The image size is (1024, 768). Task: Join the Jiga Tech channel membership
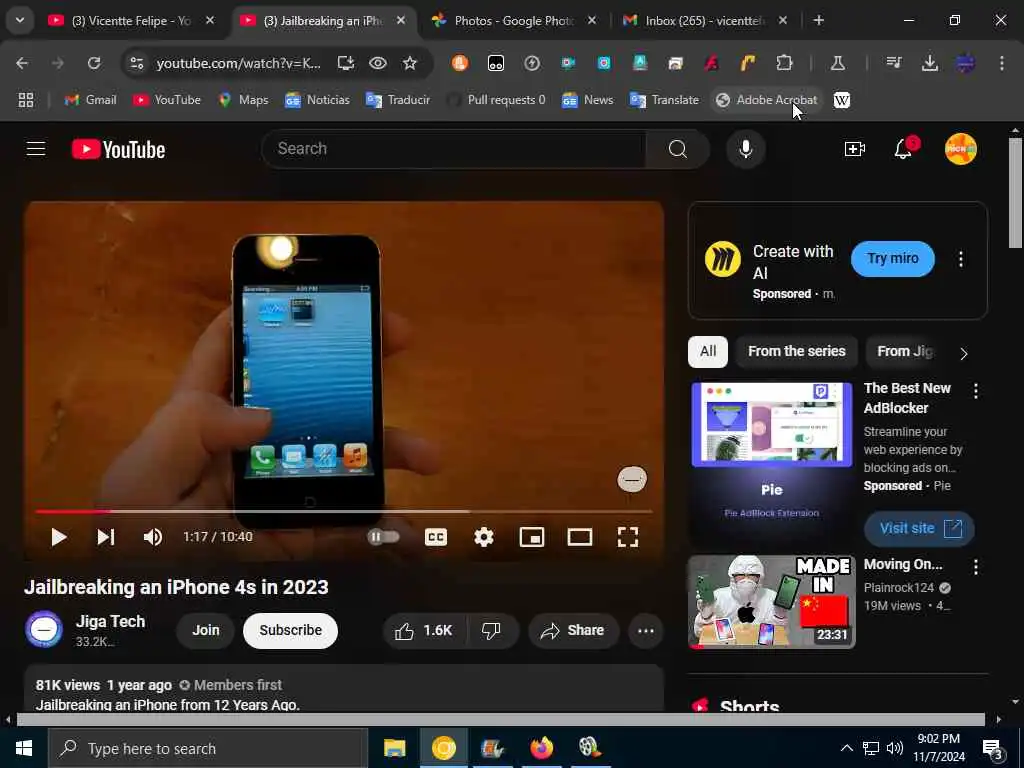[x=206, y=630]
